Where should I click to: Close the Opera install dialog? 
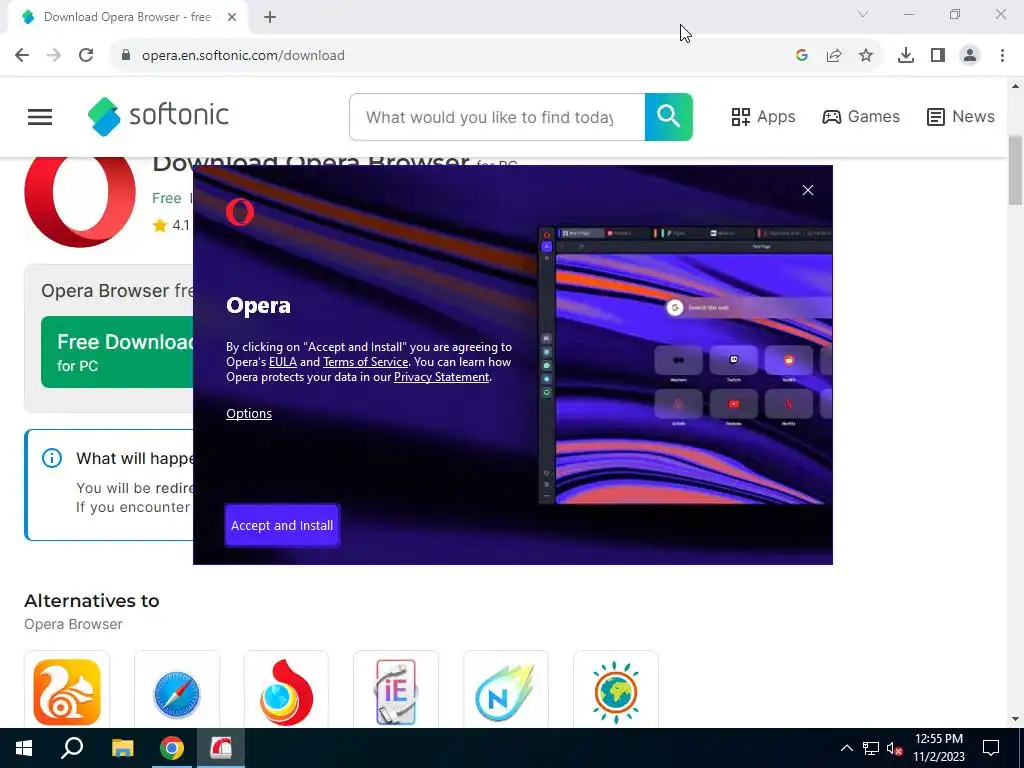click(808, 190)
